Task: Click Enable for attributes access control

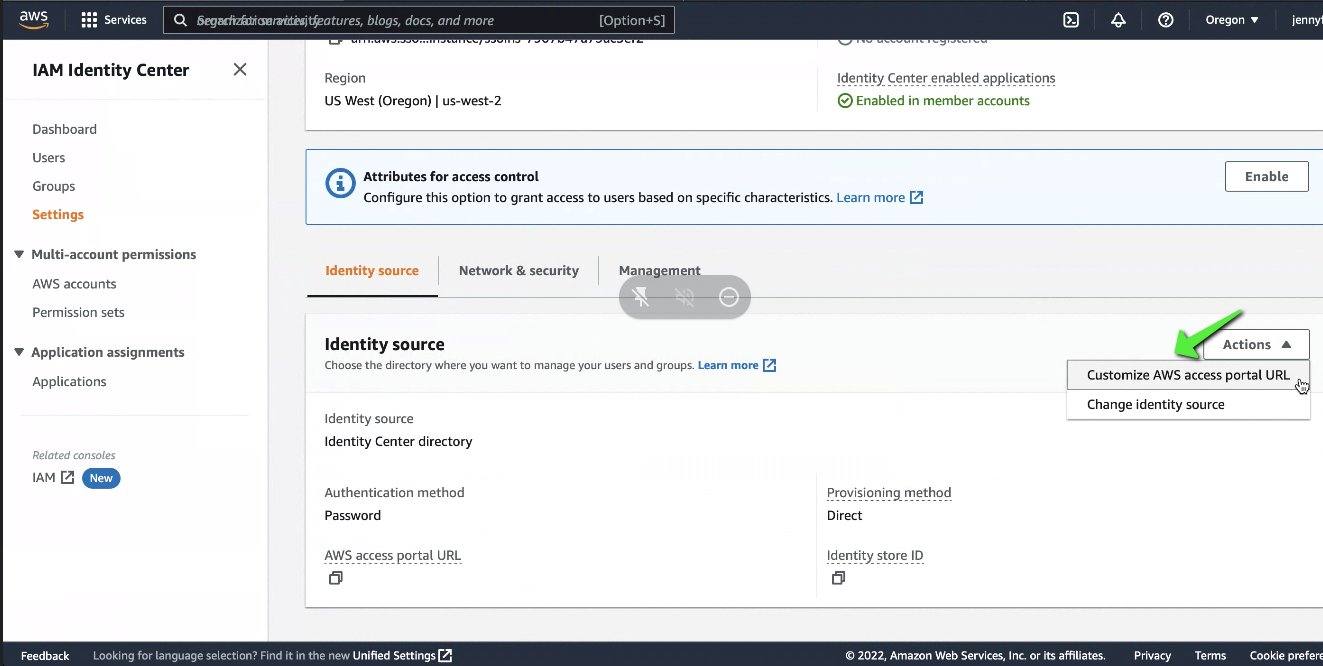Action: pos(1266,176)
